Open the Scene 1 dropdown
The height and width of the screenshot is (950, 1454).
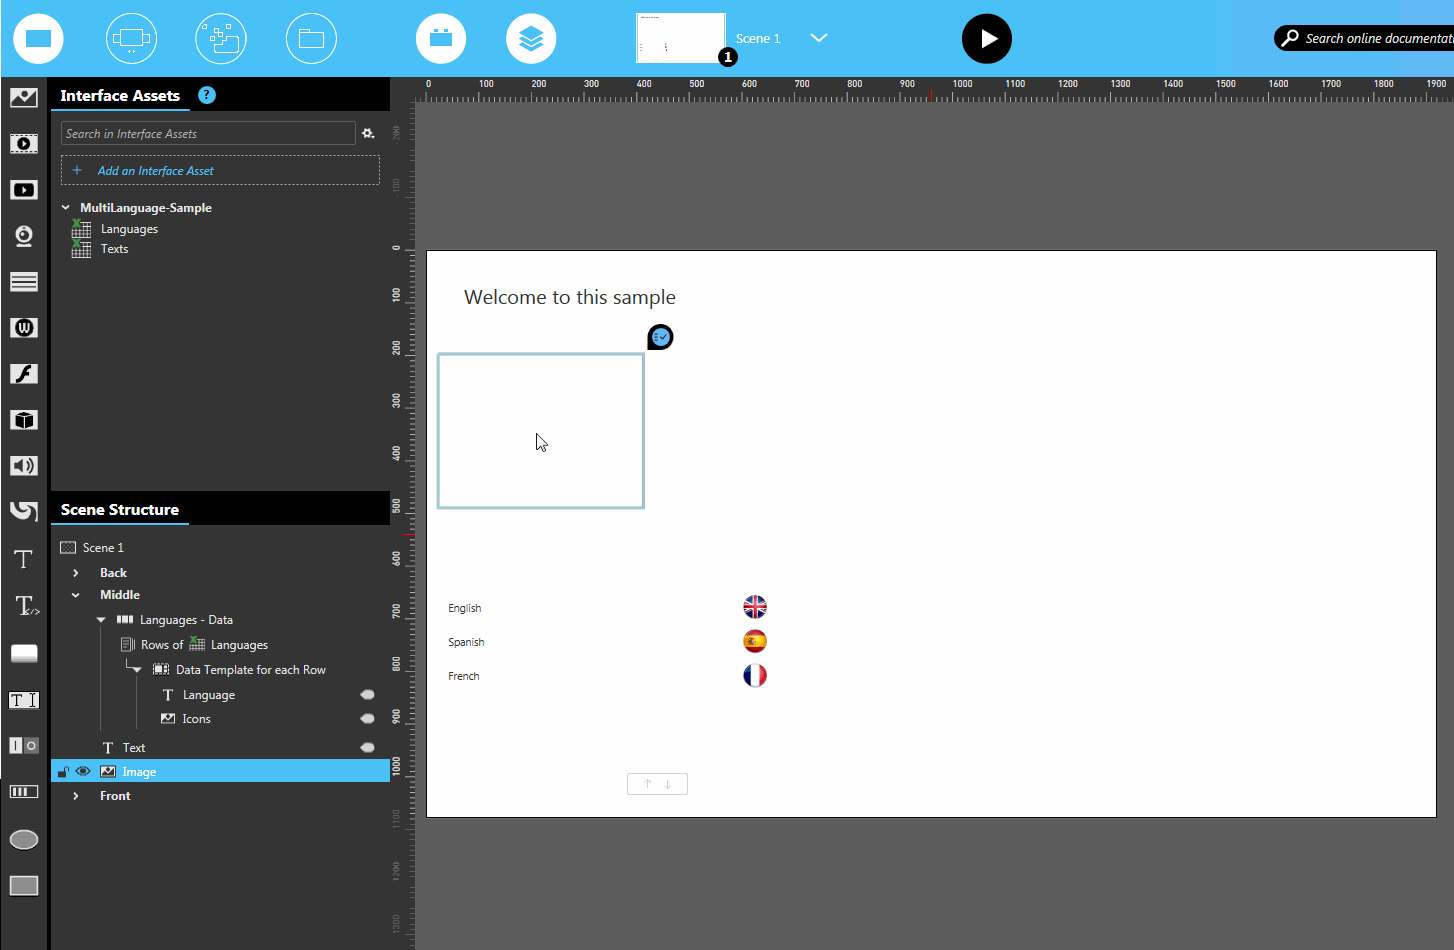click(819, 38)
